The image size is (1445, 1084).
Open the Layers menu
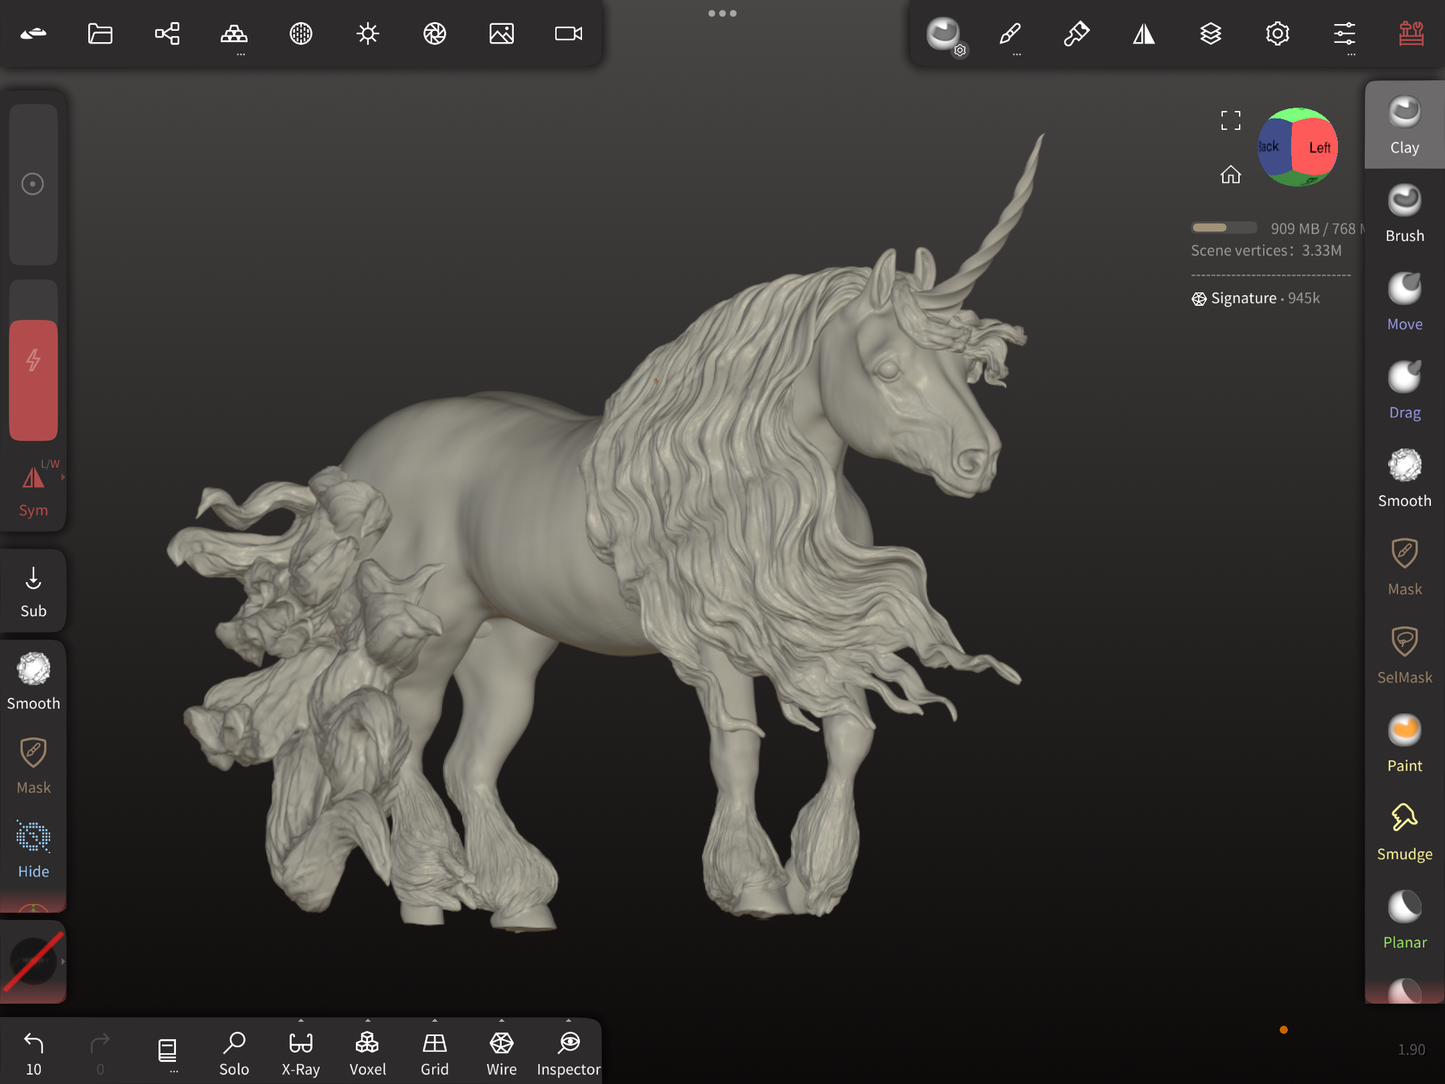pyautogui.click(x=1210, y=34)
